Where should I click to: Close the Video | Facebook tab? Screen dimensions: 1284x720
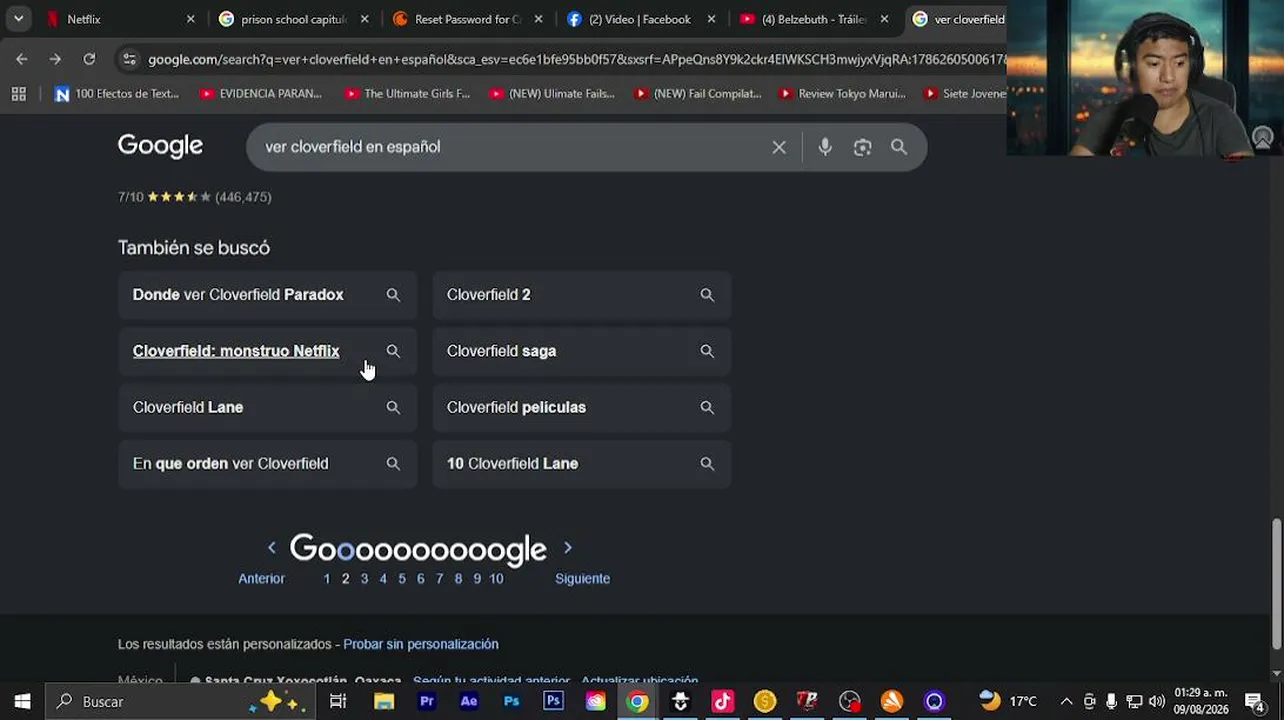coord(712,19)
